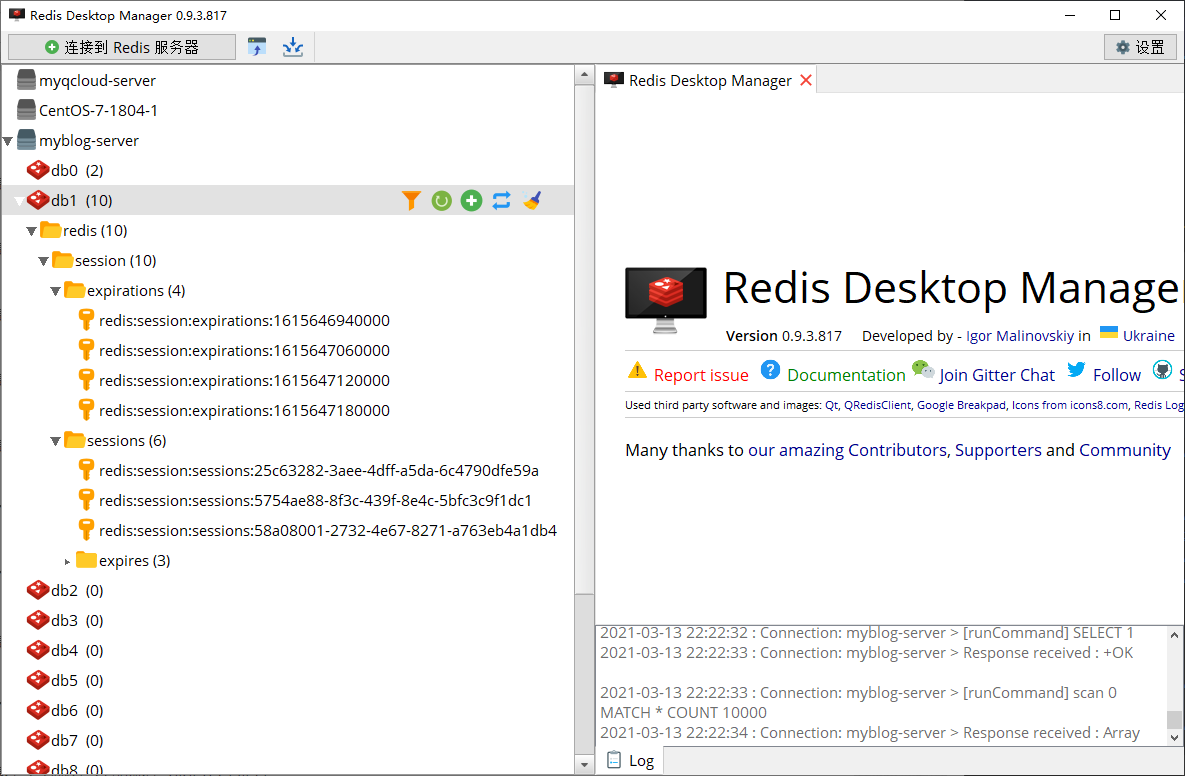This screenshot has height=776, width=1185.
Task: Open Igor Malinovskiy developer link
Action: (x=1019, y=335)
